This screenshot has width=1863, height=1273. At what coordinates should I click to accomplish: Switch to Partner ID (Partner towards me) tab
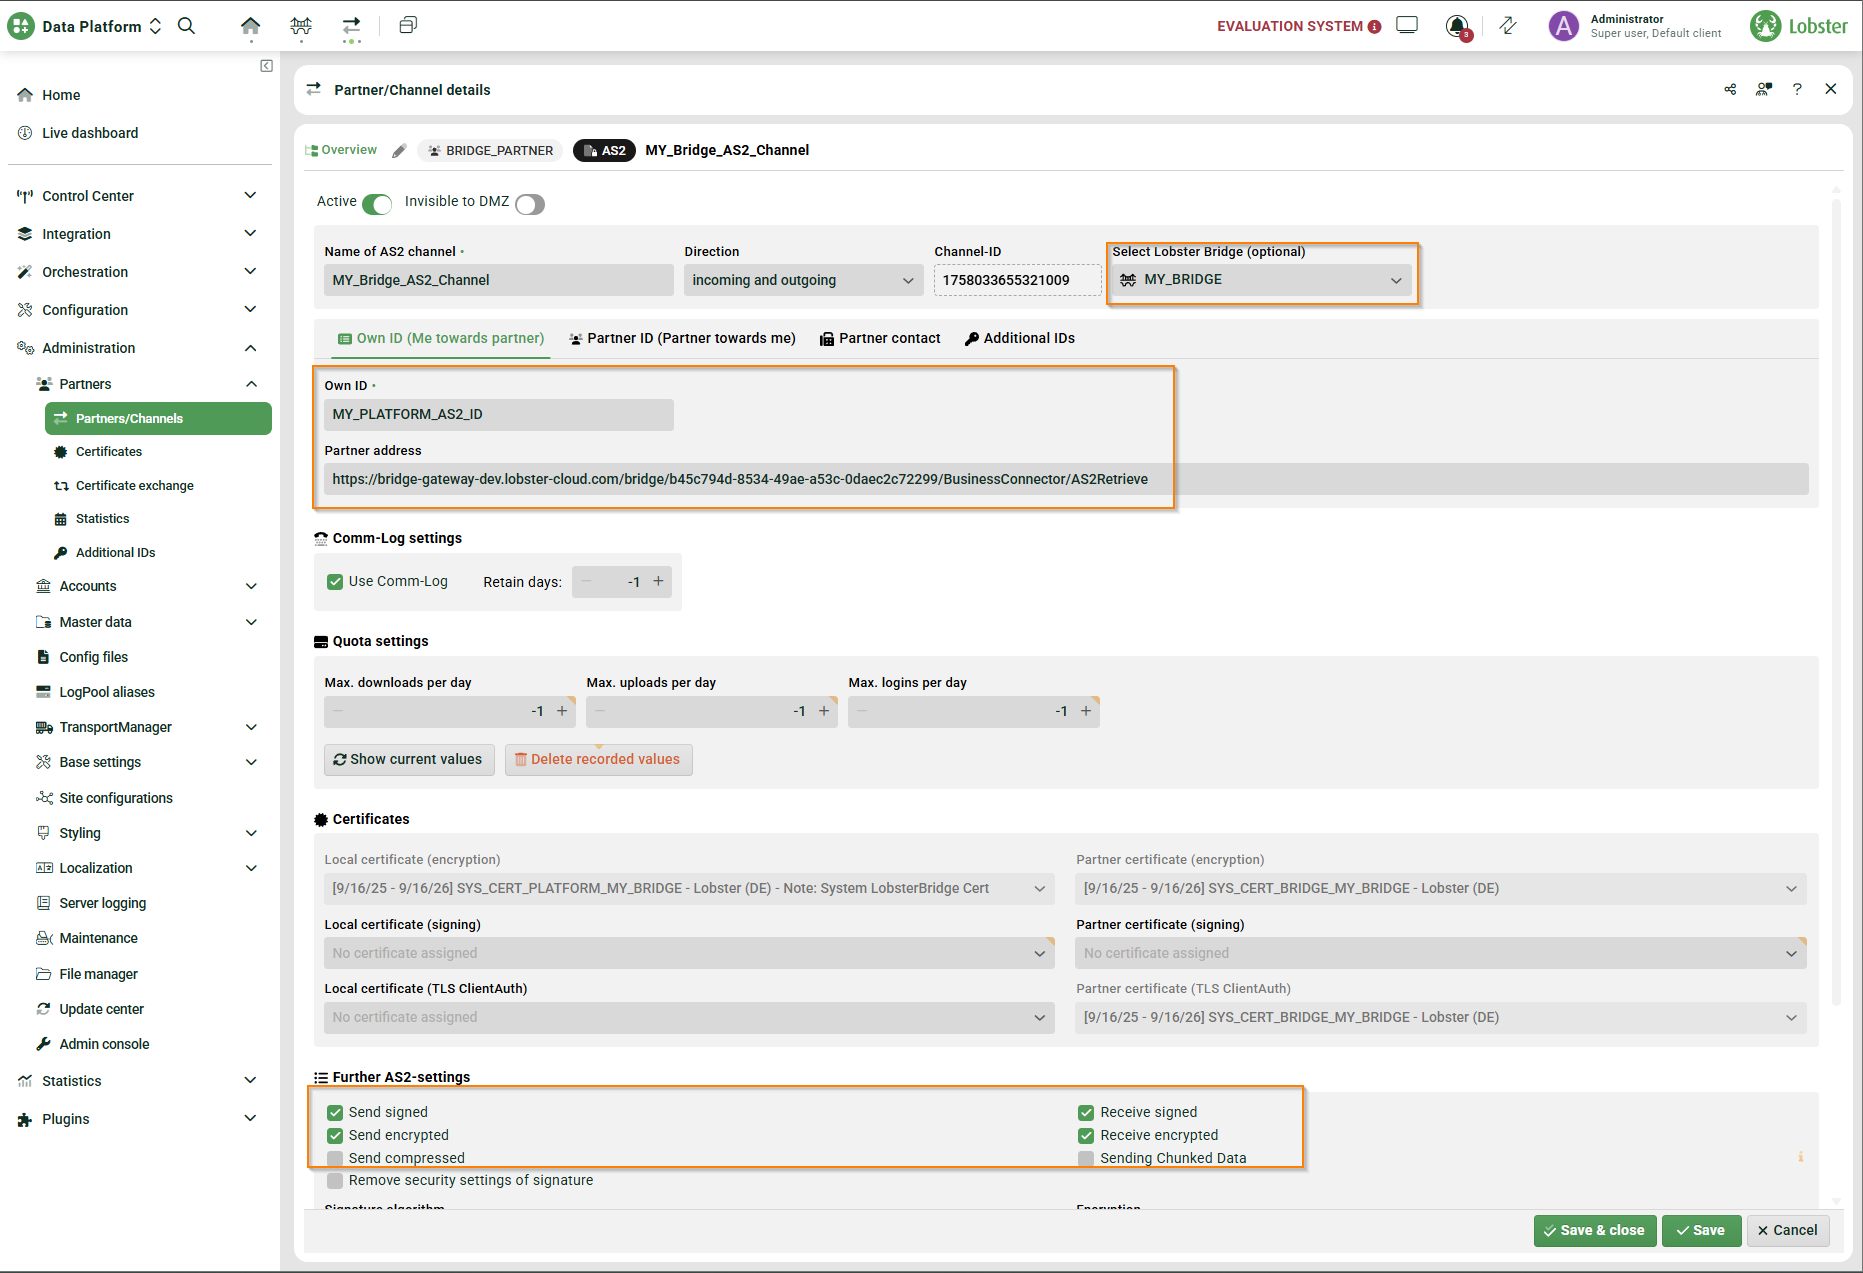tap(682, 339)
